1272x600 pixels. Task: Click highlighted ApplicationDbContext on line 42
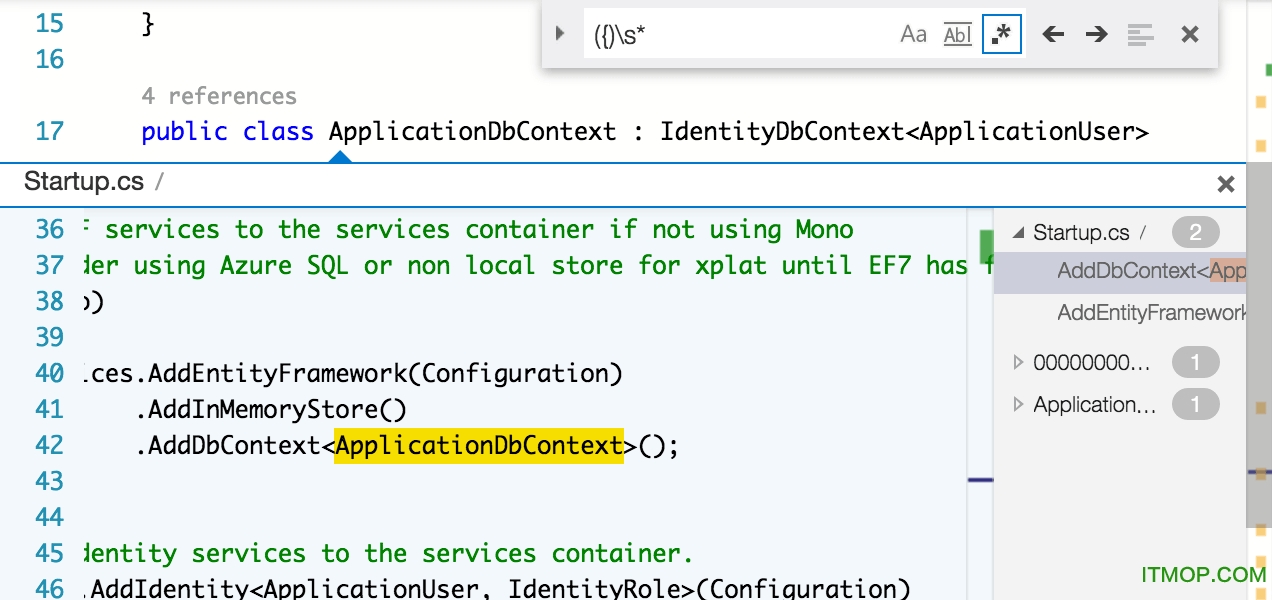479,445
